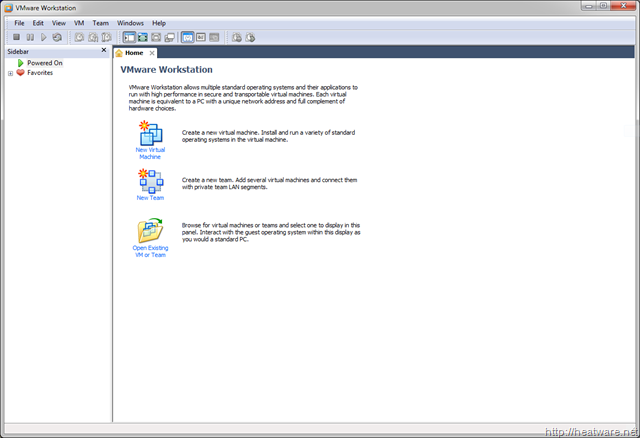The width and height of the screenshot is (640, 438).
Task: Close the Home tab
Action: (152, 52)
